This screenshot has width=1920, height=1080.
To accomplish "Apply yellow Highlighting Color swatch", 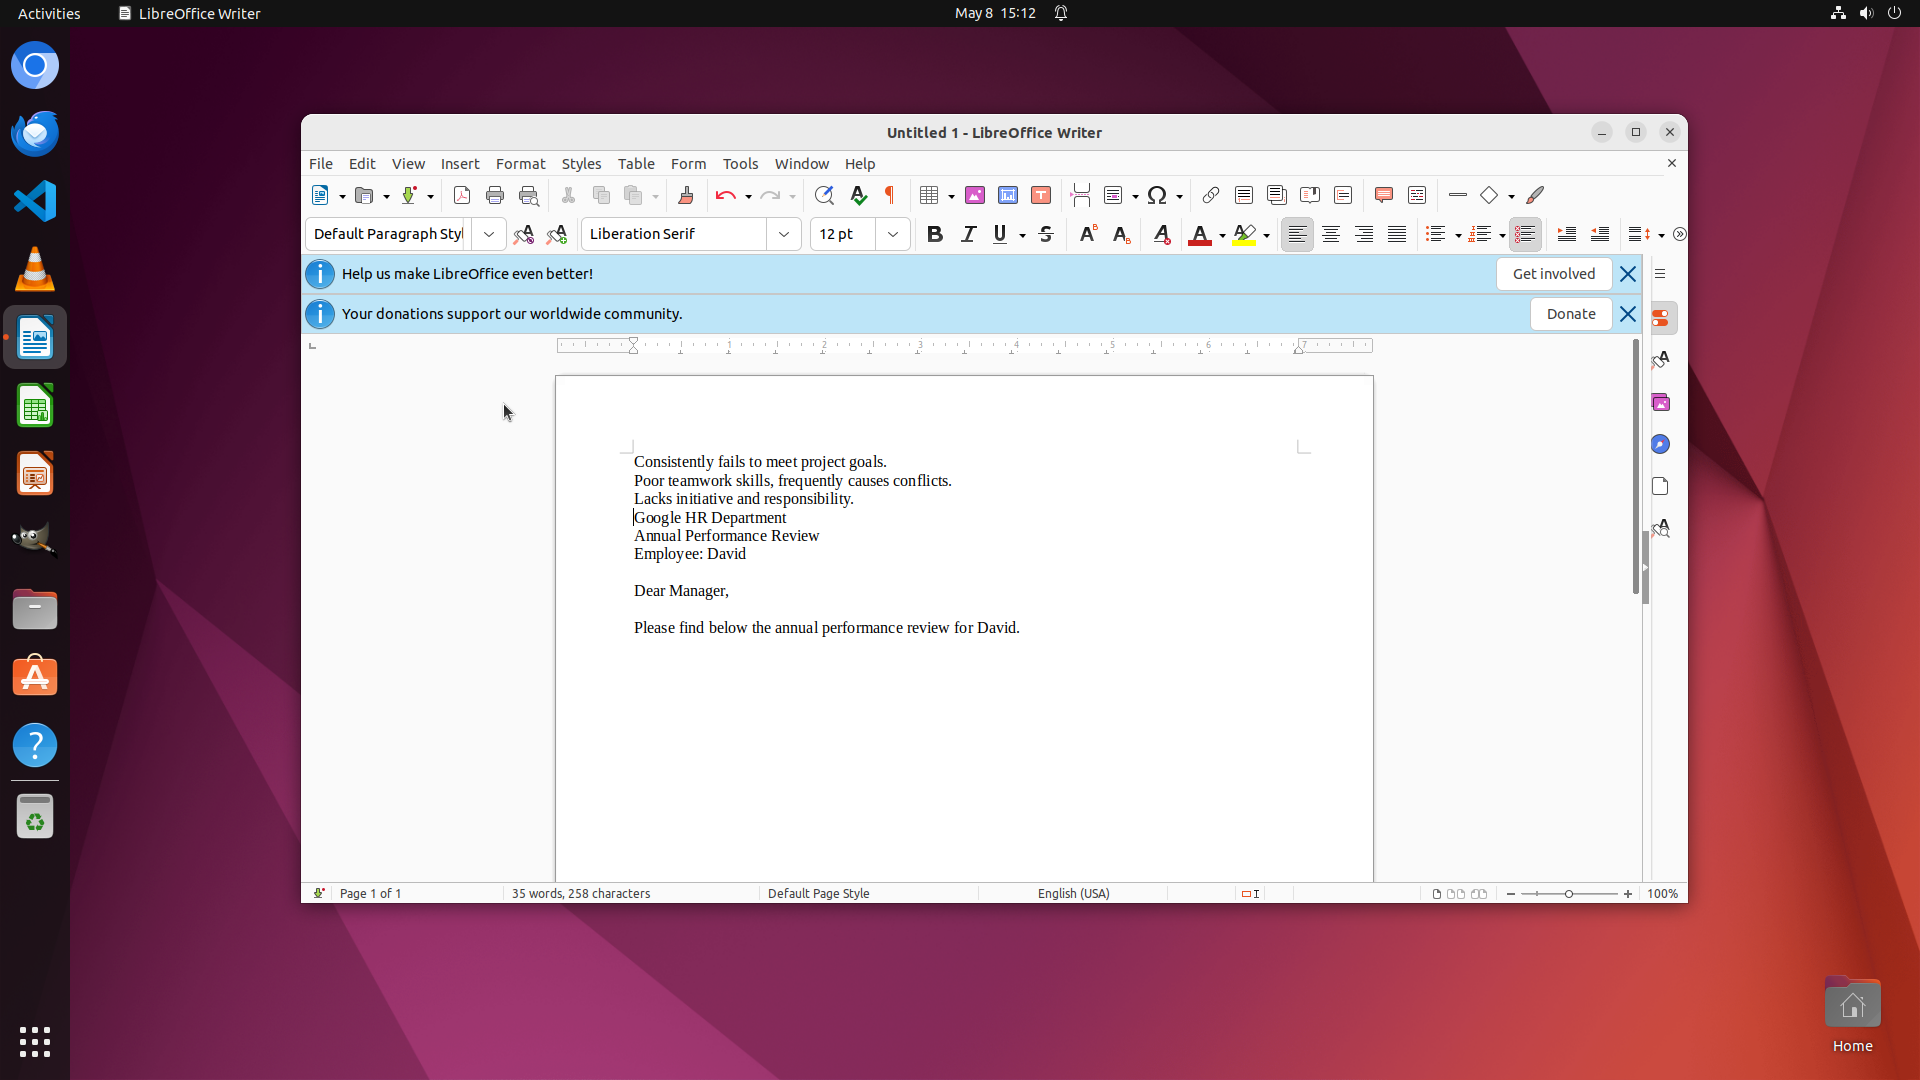I will 1244,234.
